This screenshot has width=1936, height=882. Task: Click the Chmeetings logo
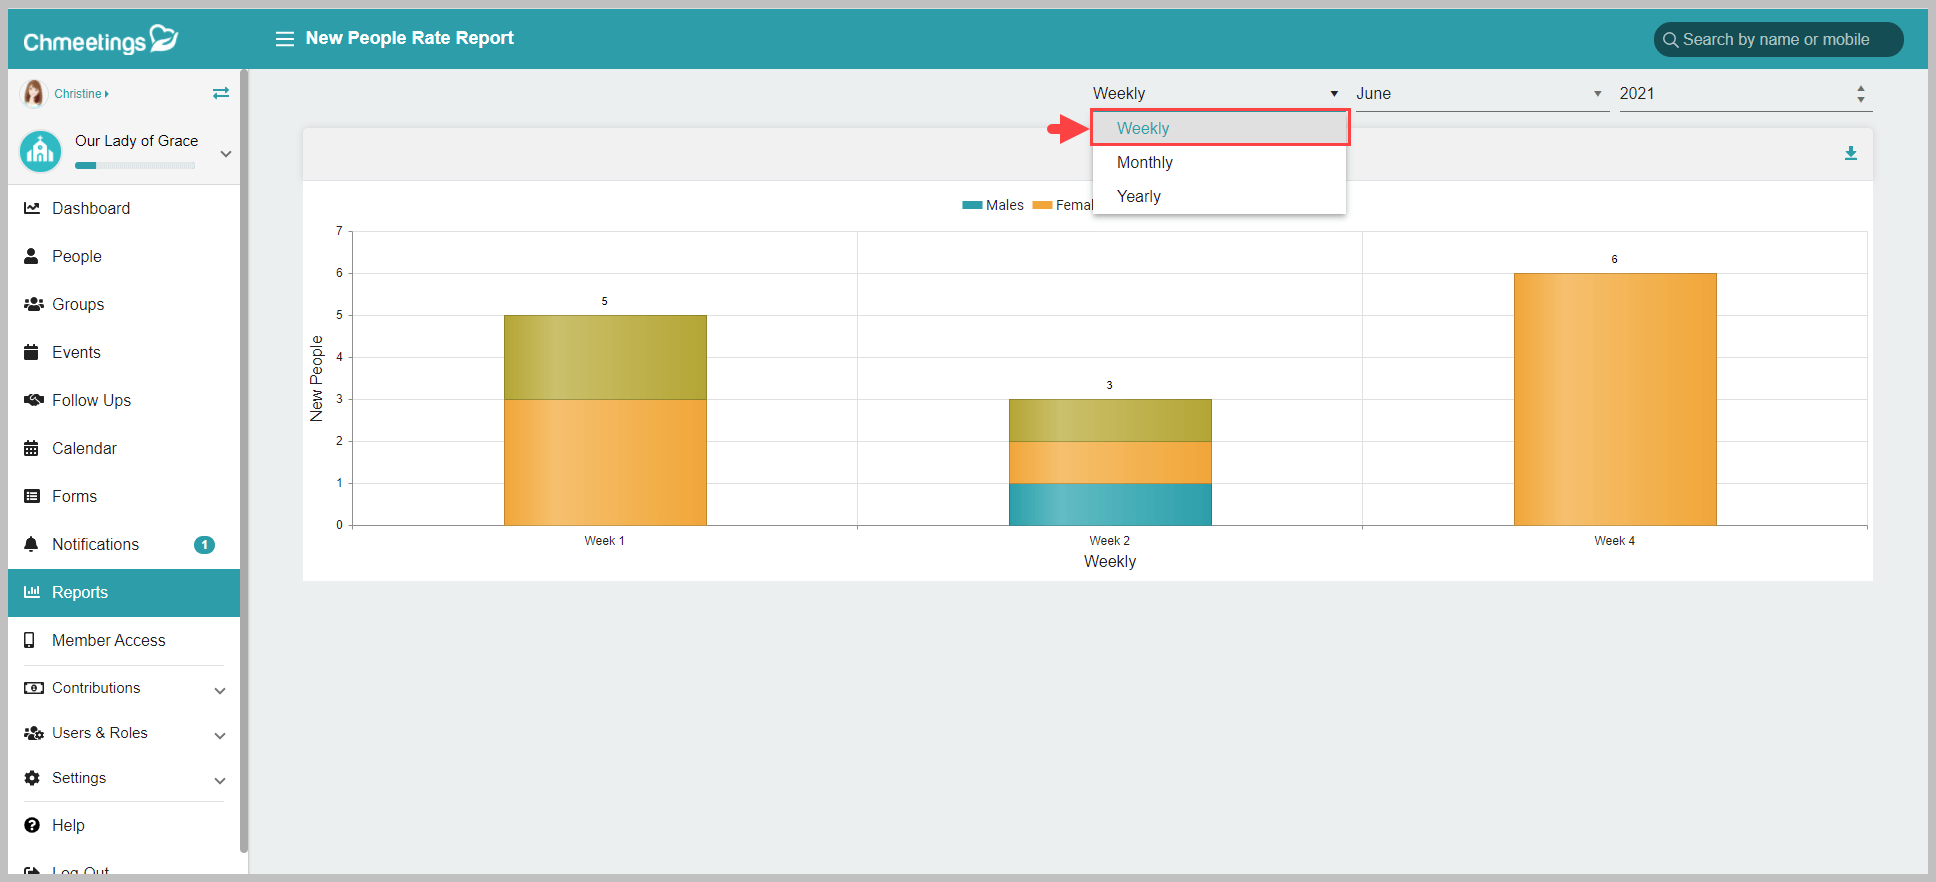(101, 40)
